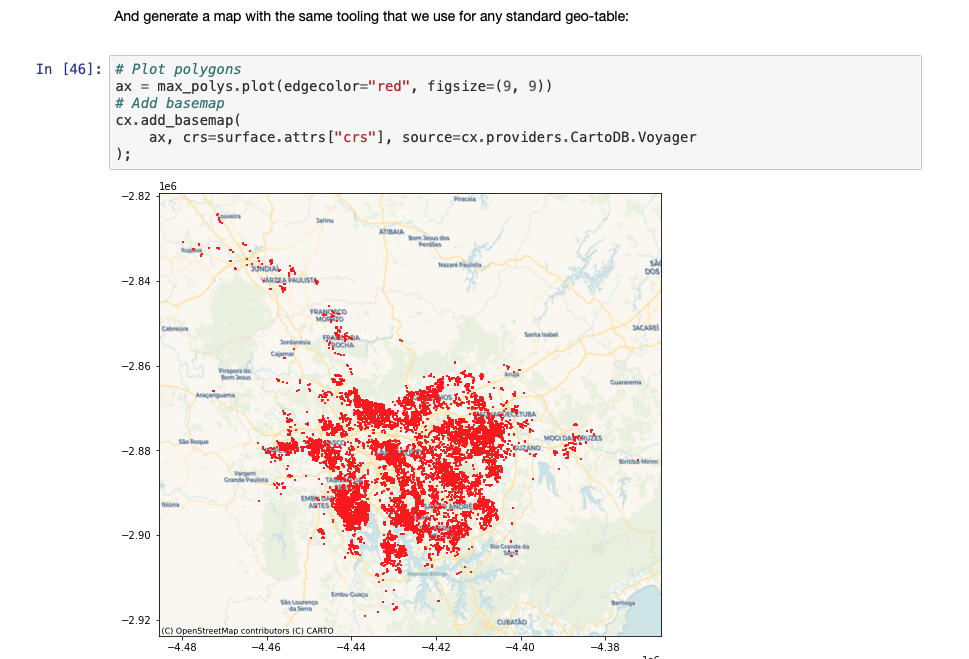
Task: Click the Santa Isabel label on map
Action: point(540,334)
